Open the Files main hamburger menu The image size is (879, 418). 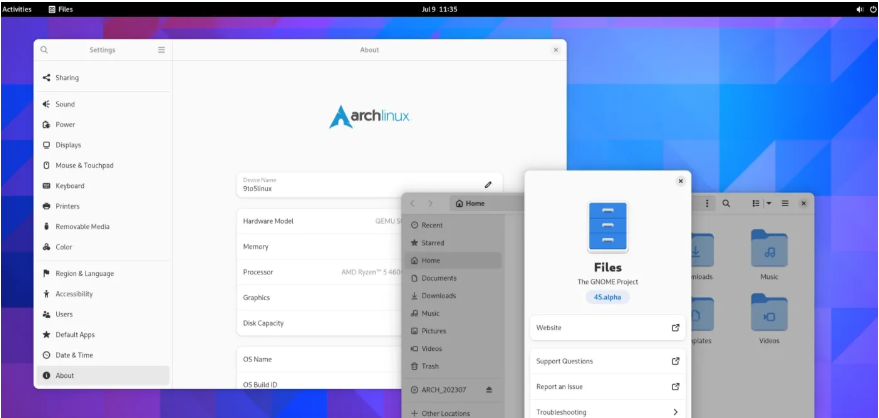(785, 203)
